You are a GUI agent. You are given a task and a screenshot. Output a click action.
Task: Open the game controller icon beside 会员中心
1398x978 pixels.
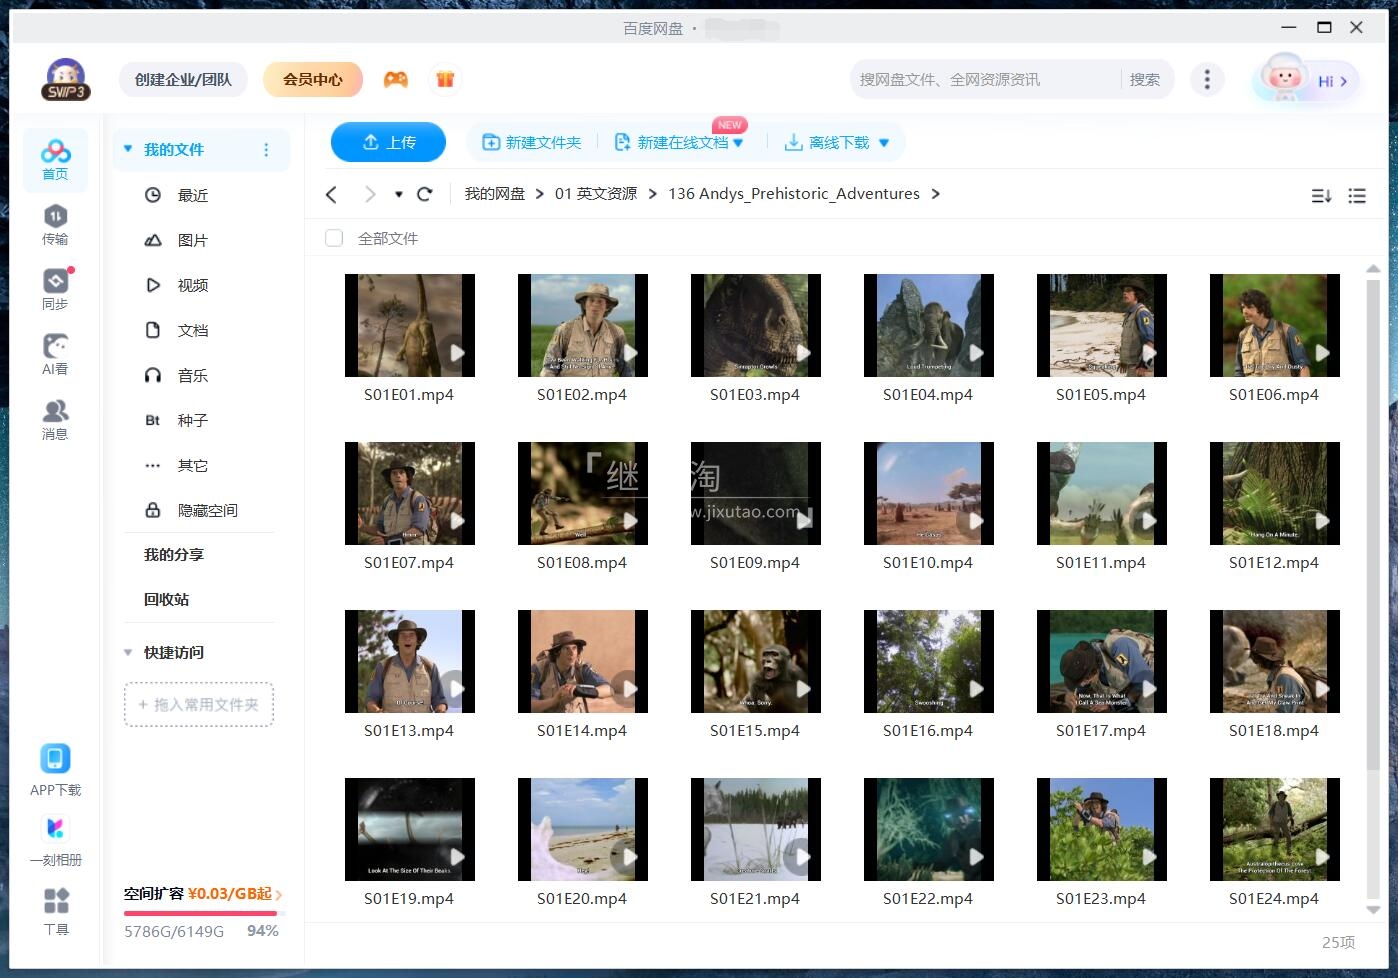396,79
